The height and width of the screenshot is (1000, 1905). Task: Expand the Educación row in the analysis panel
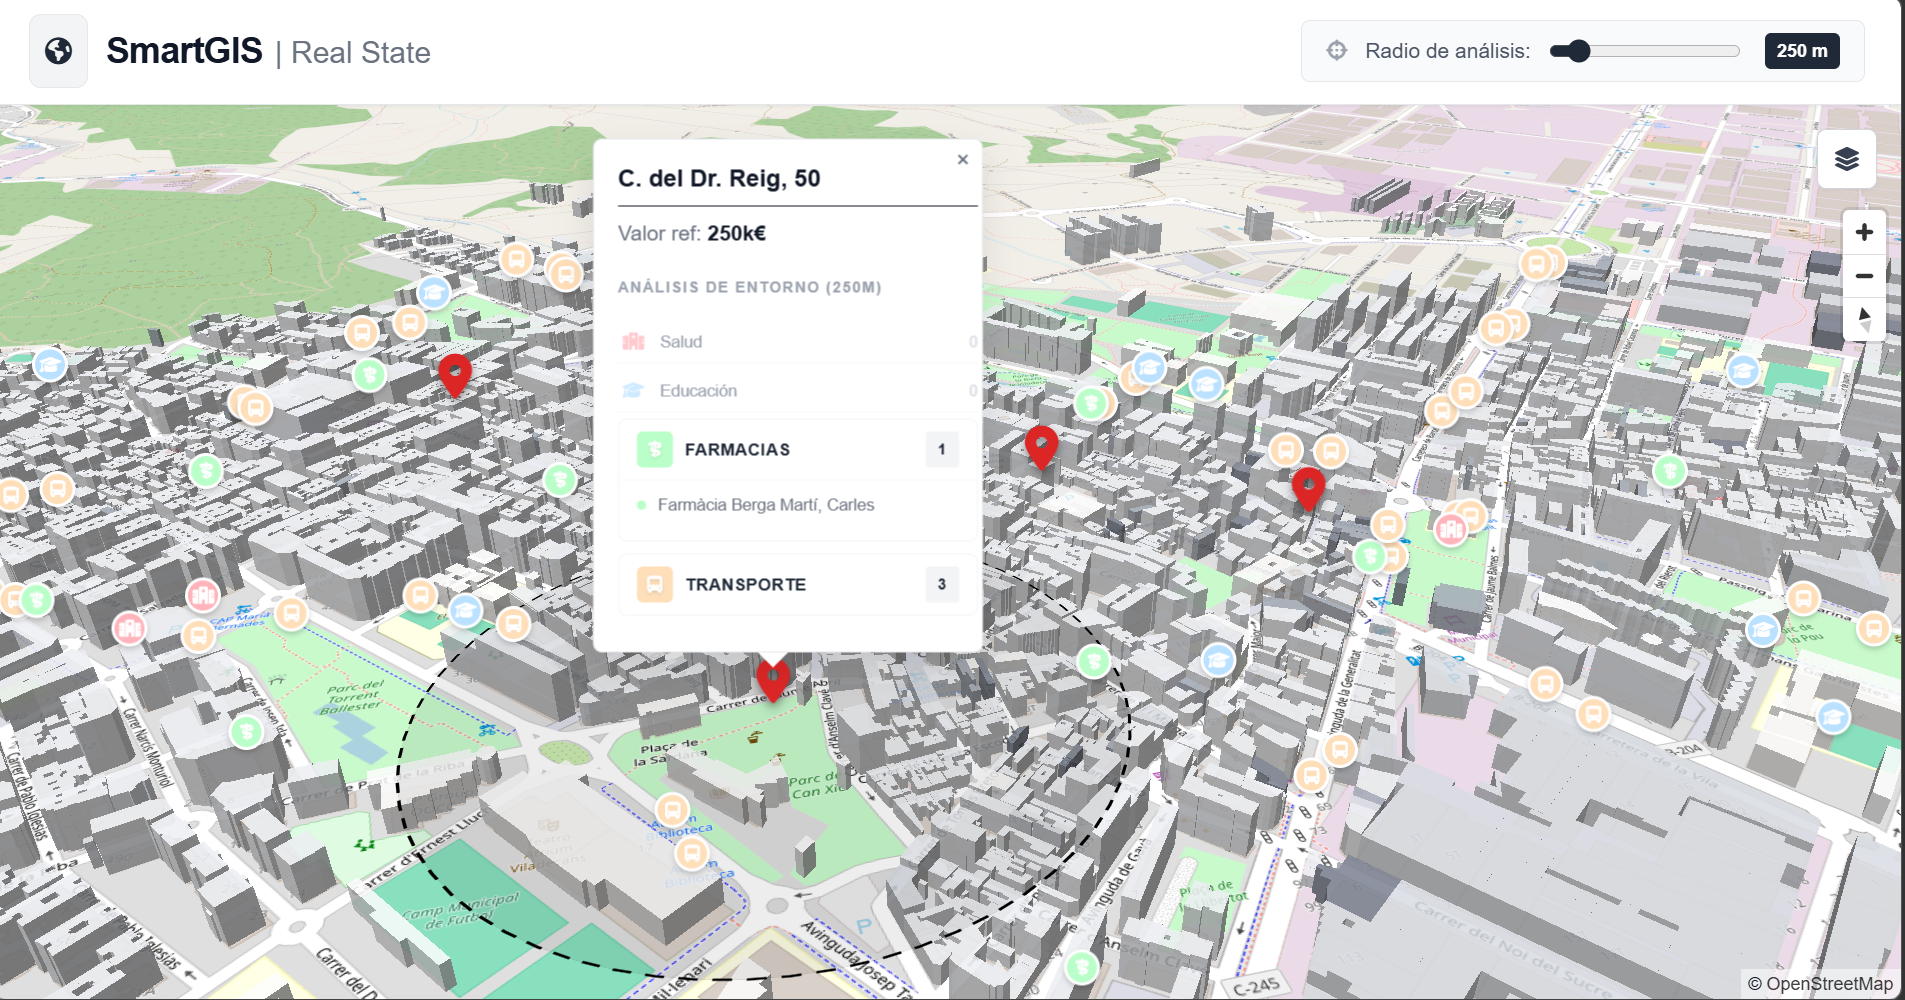(x=795, y=390)
